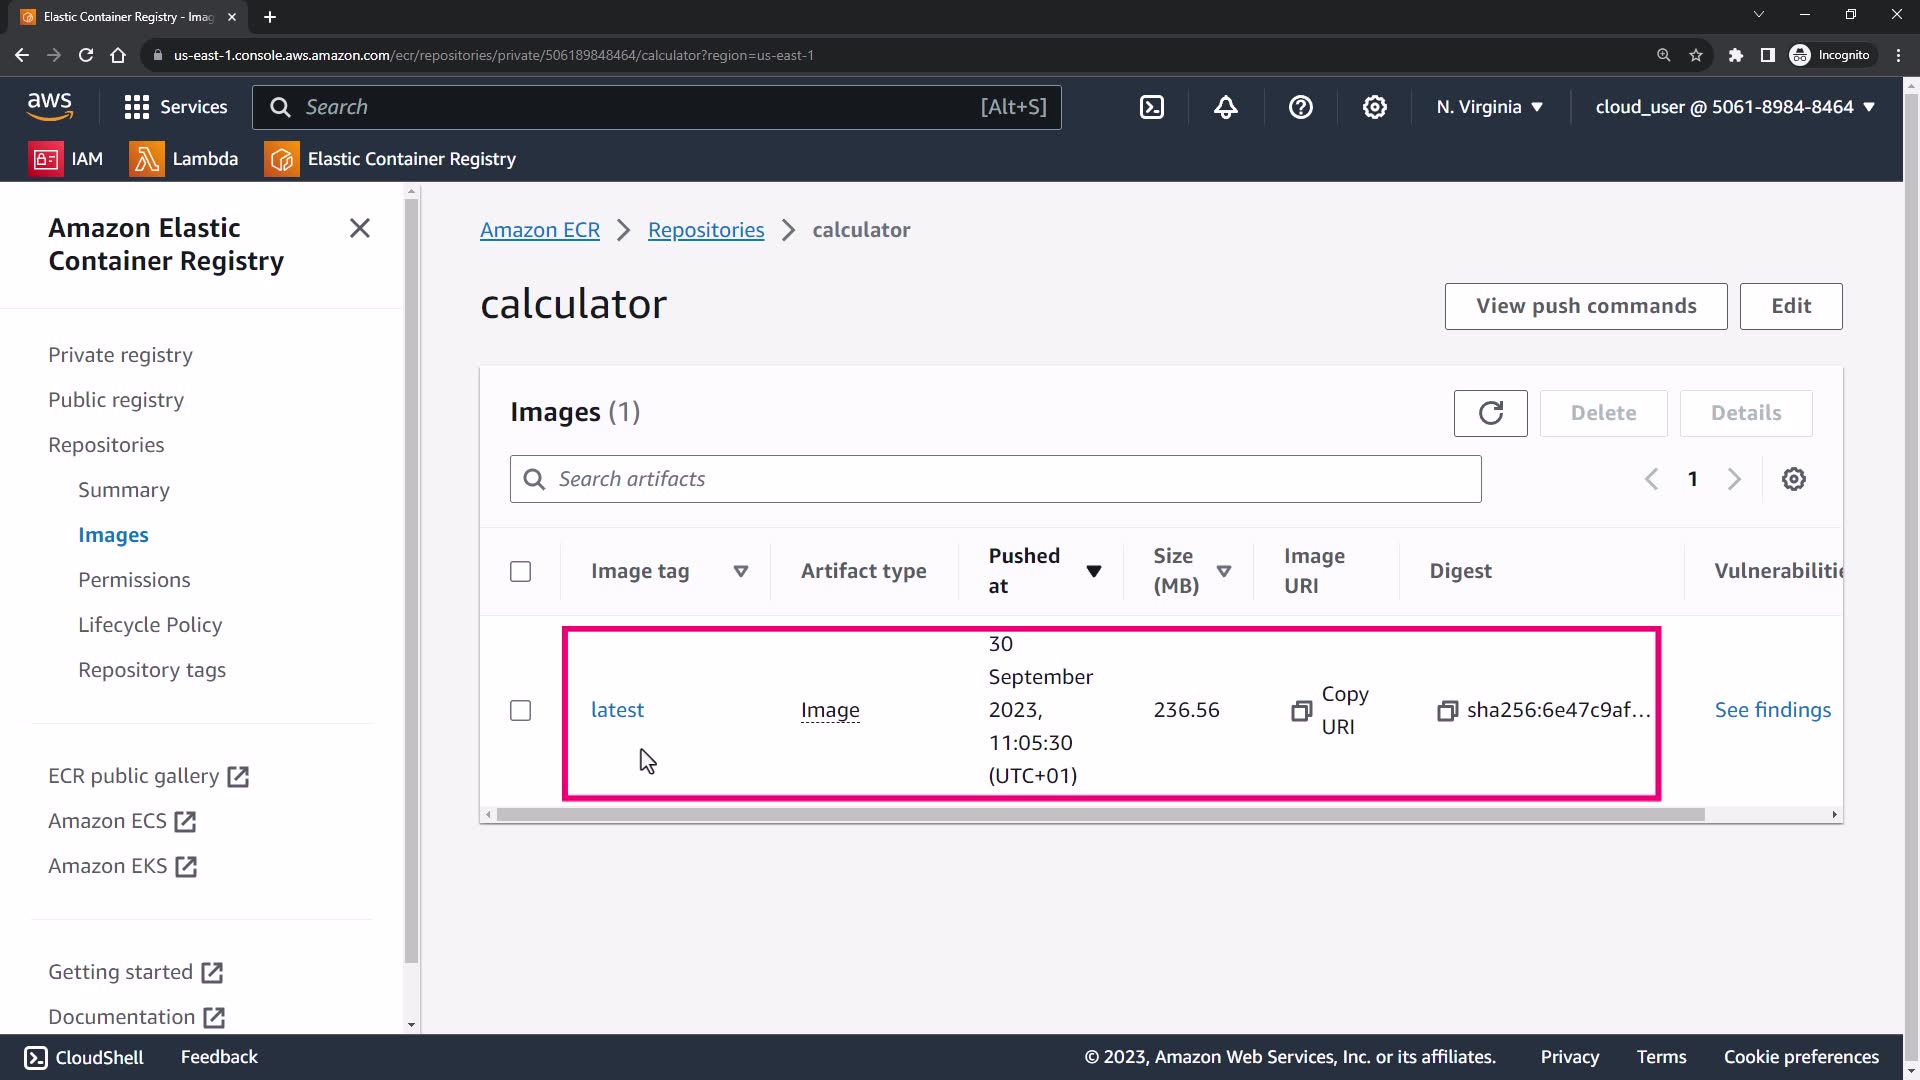Select all images checkbox in header

click(x=520, y=571)
